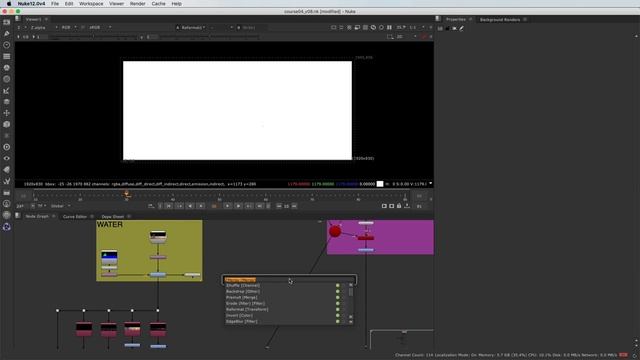
Task: Select the red dot node in purple backdrop
Action: pos(335,231)
